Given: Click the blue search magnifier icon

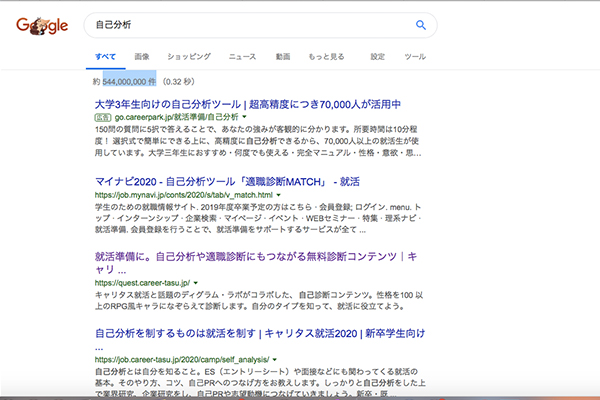Looking at the screenshot, I should pos(421,25).
